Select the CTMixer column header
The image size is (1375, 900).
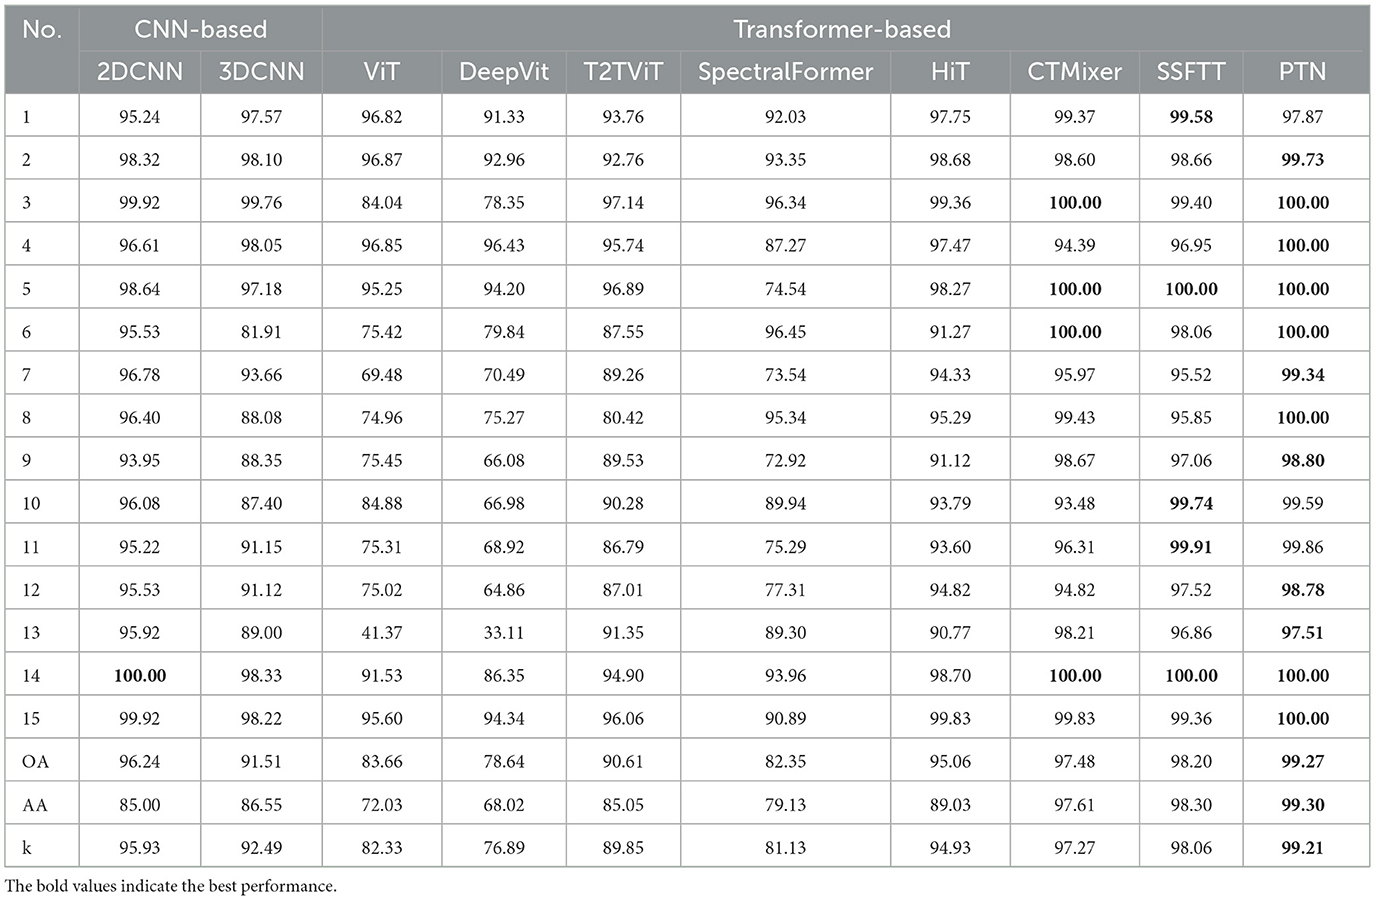click(1074, 71)
